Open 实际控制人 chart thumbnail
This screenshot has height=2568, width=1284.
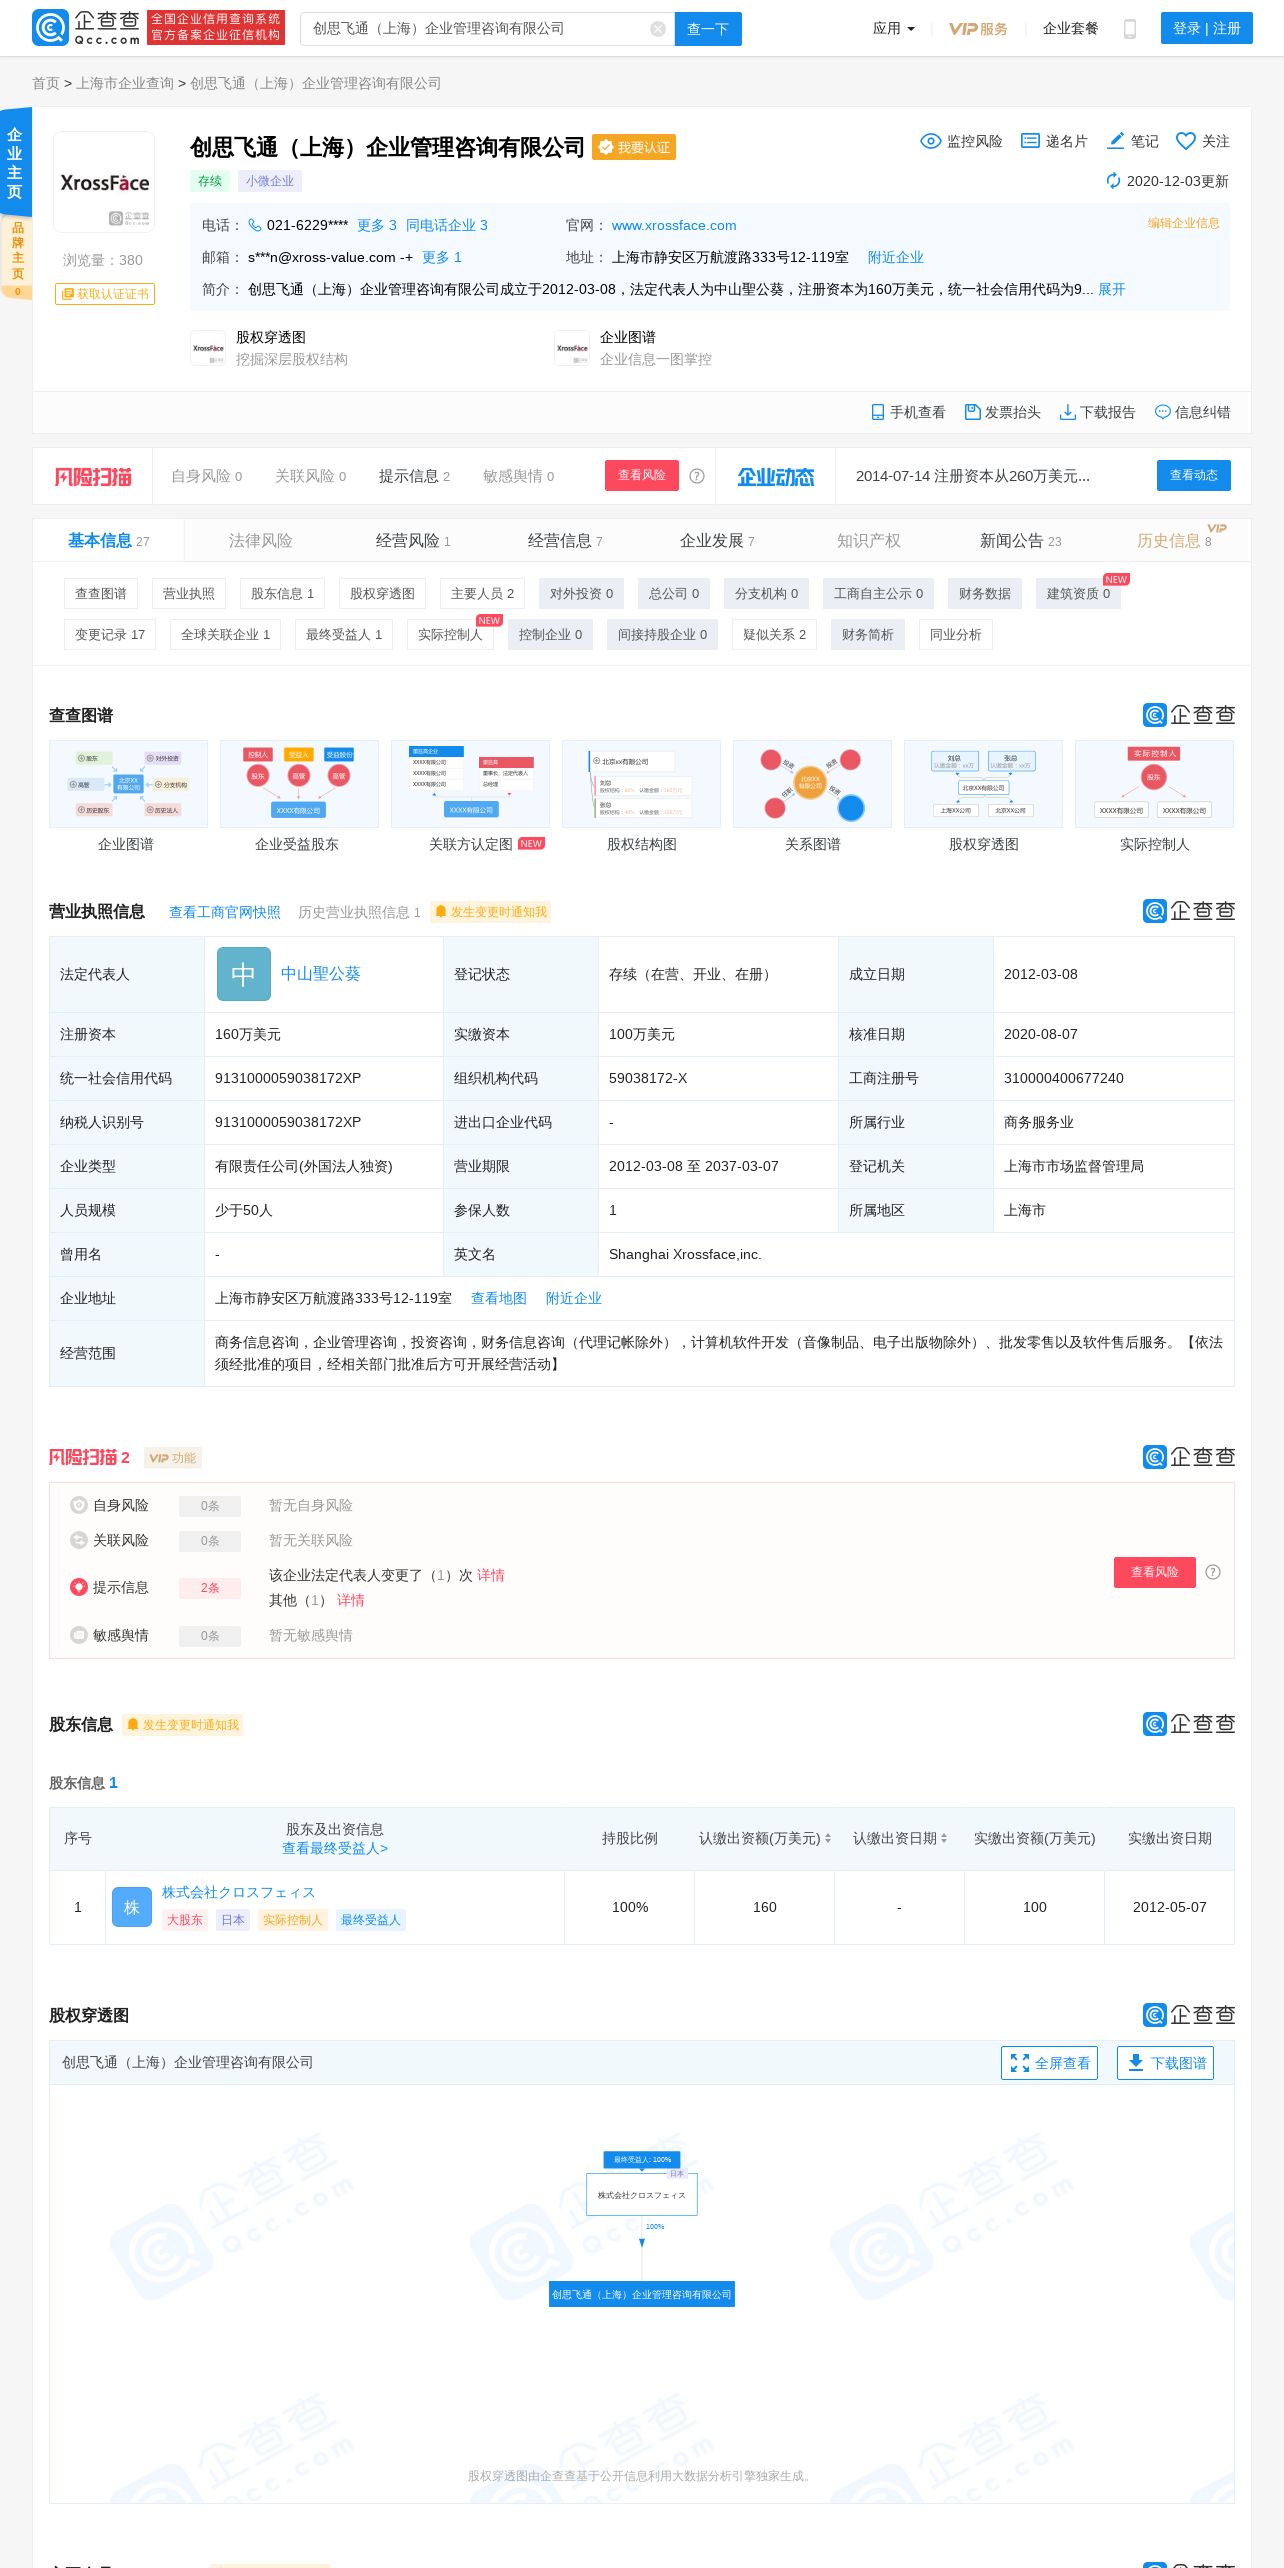click(x=1154, y=784)
